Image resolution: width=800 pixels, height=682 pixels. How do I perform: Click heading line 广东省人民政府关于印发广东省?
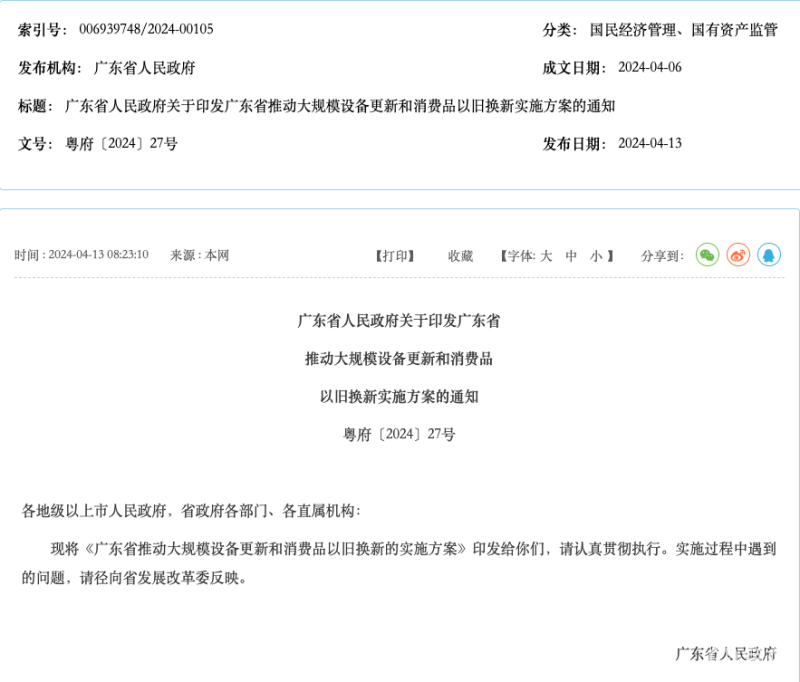(399, 321)
